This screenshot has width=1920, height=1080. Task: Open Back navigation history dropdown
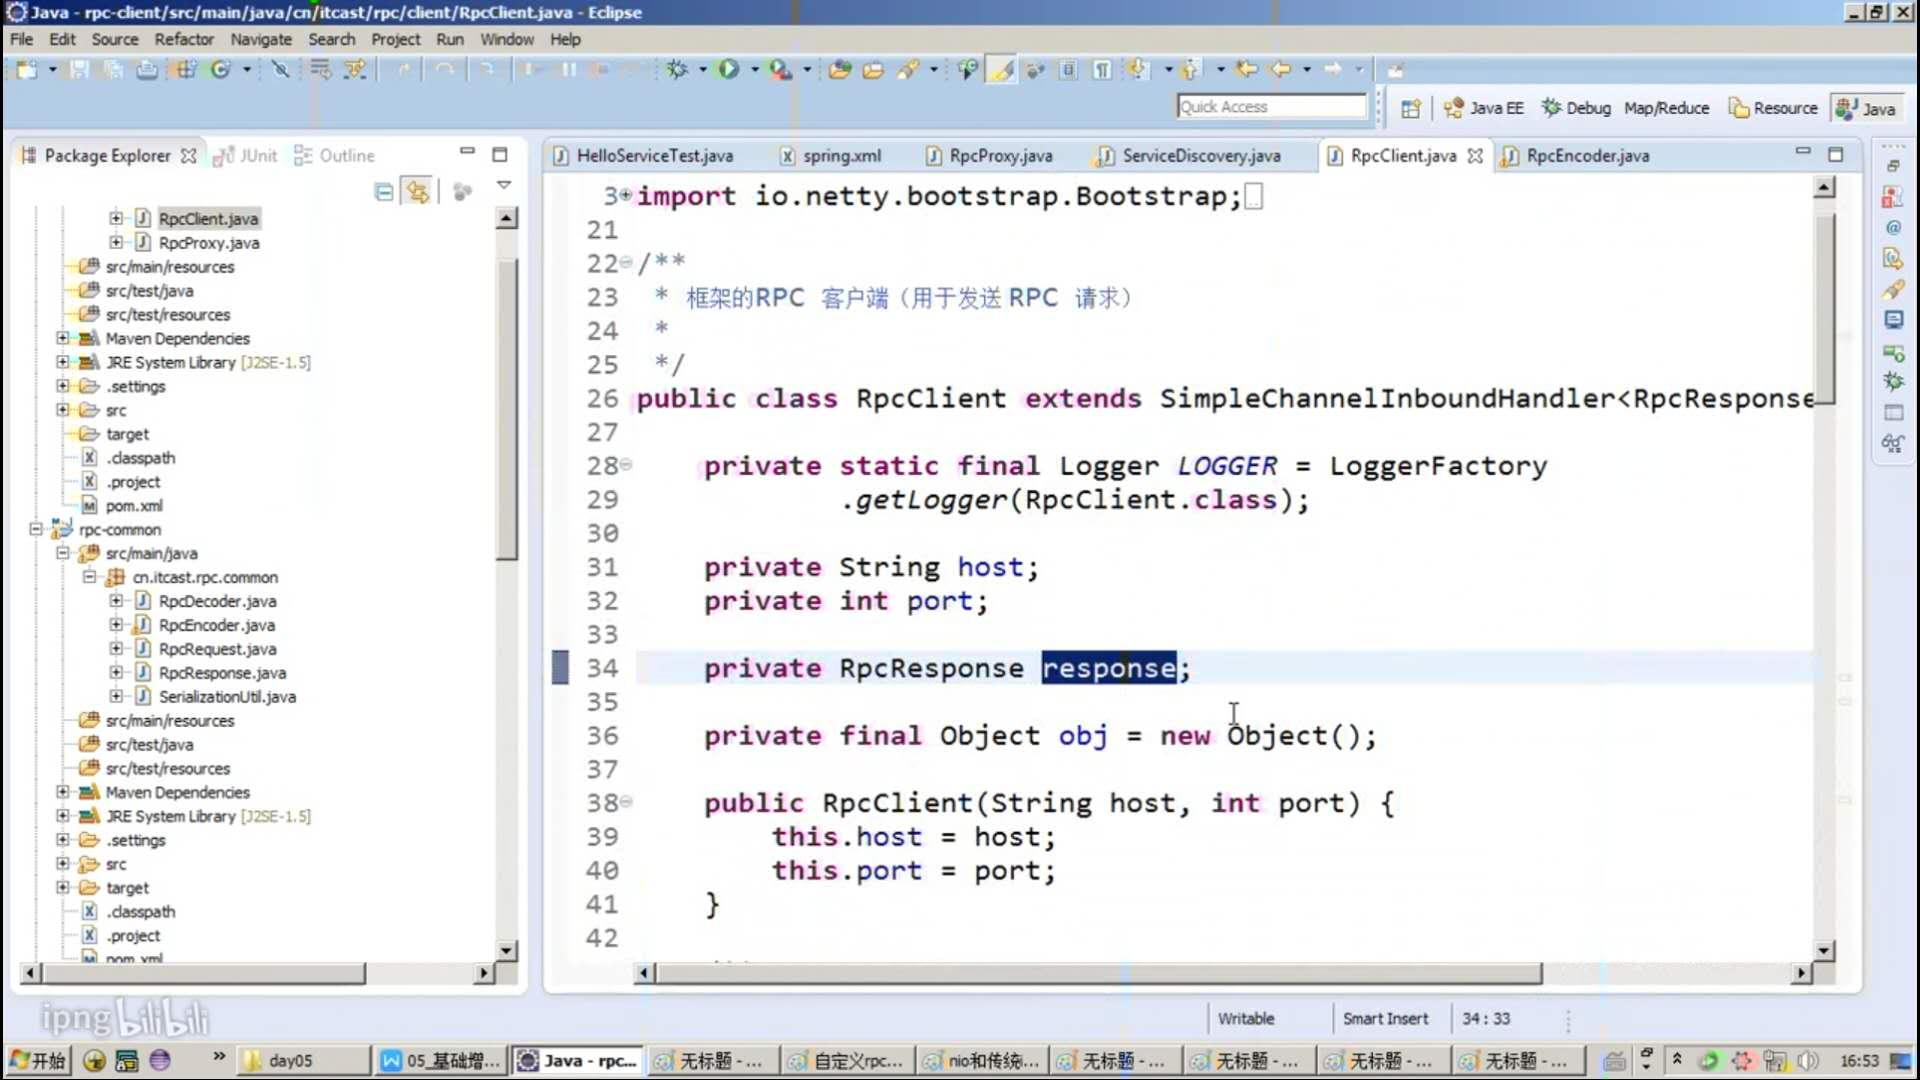coord(1306,70)
